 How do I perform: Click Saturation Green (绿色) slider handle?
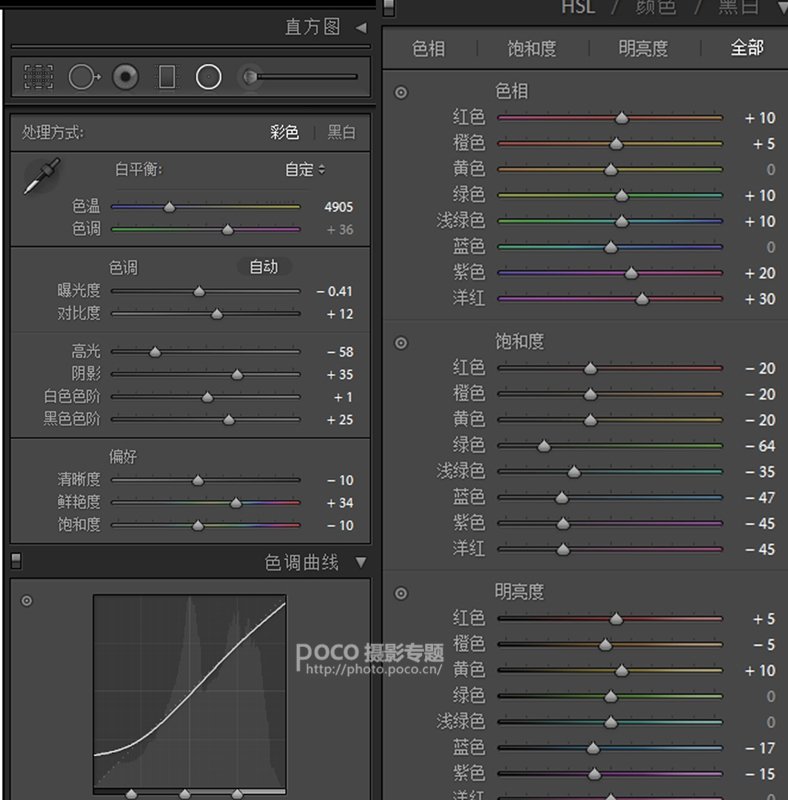coord(544,446)
